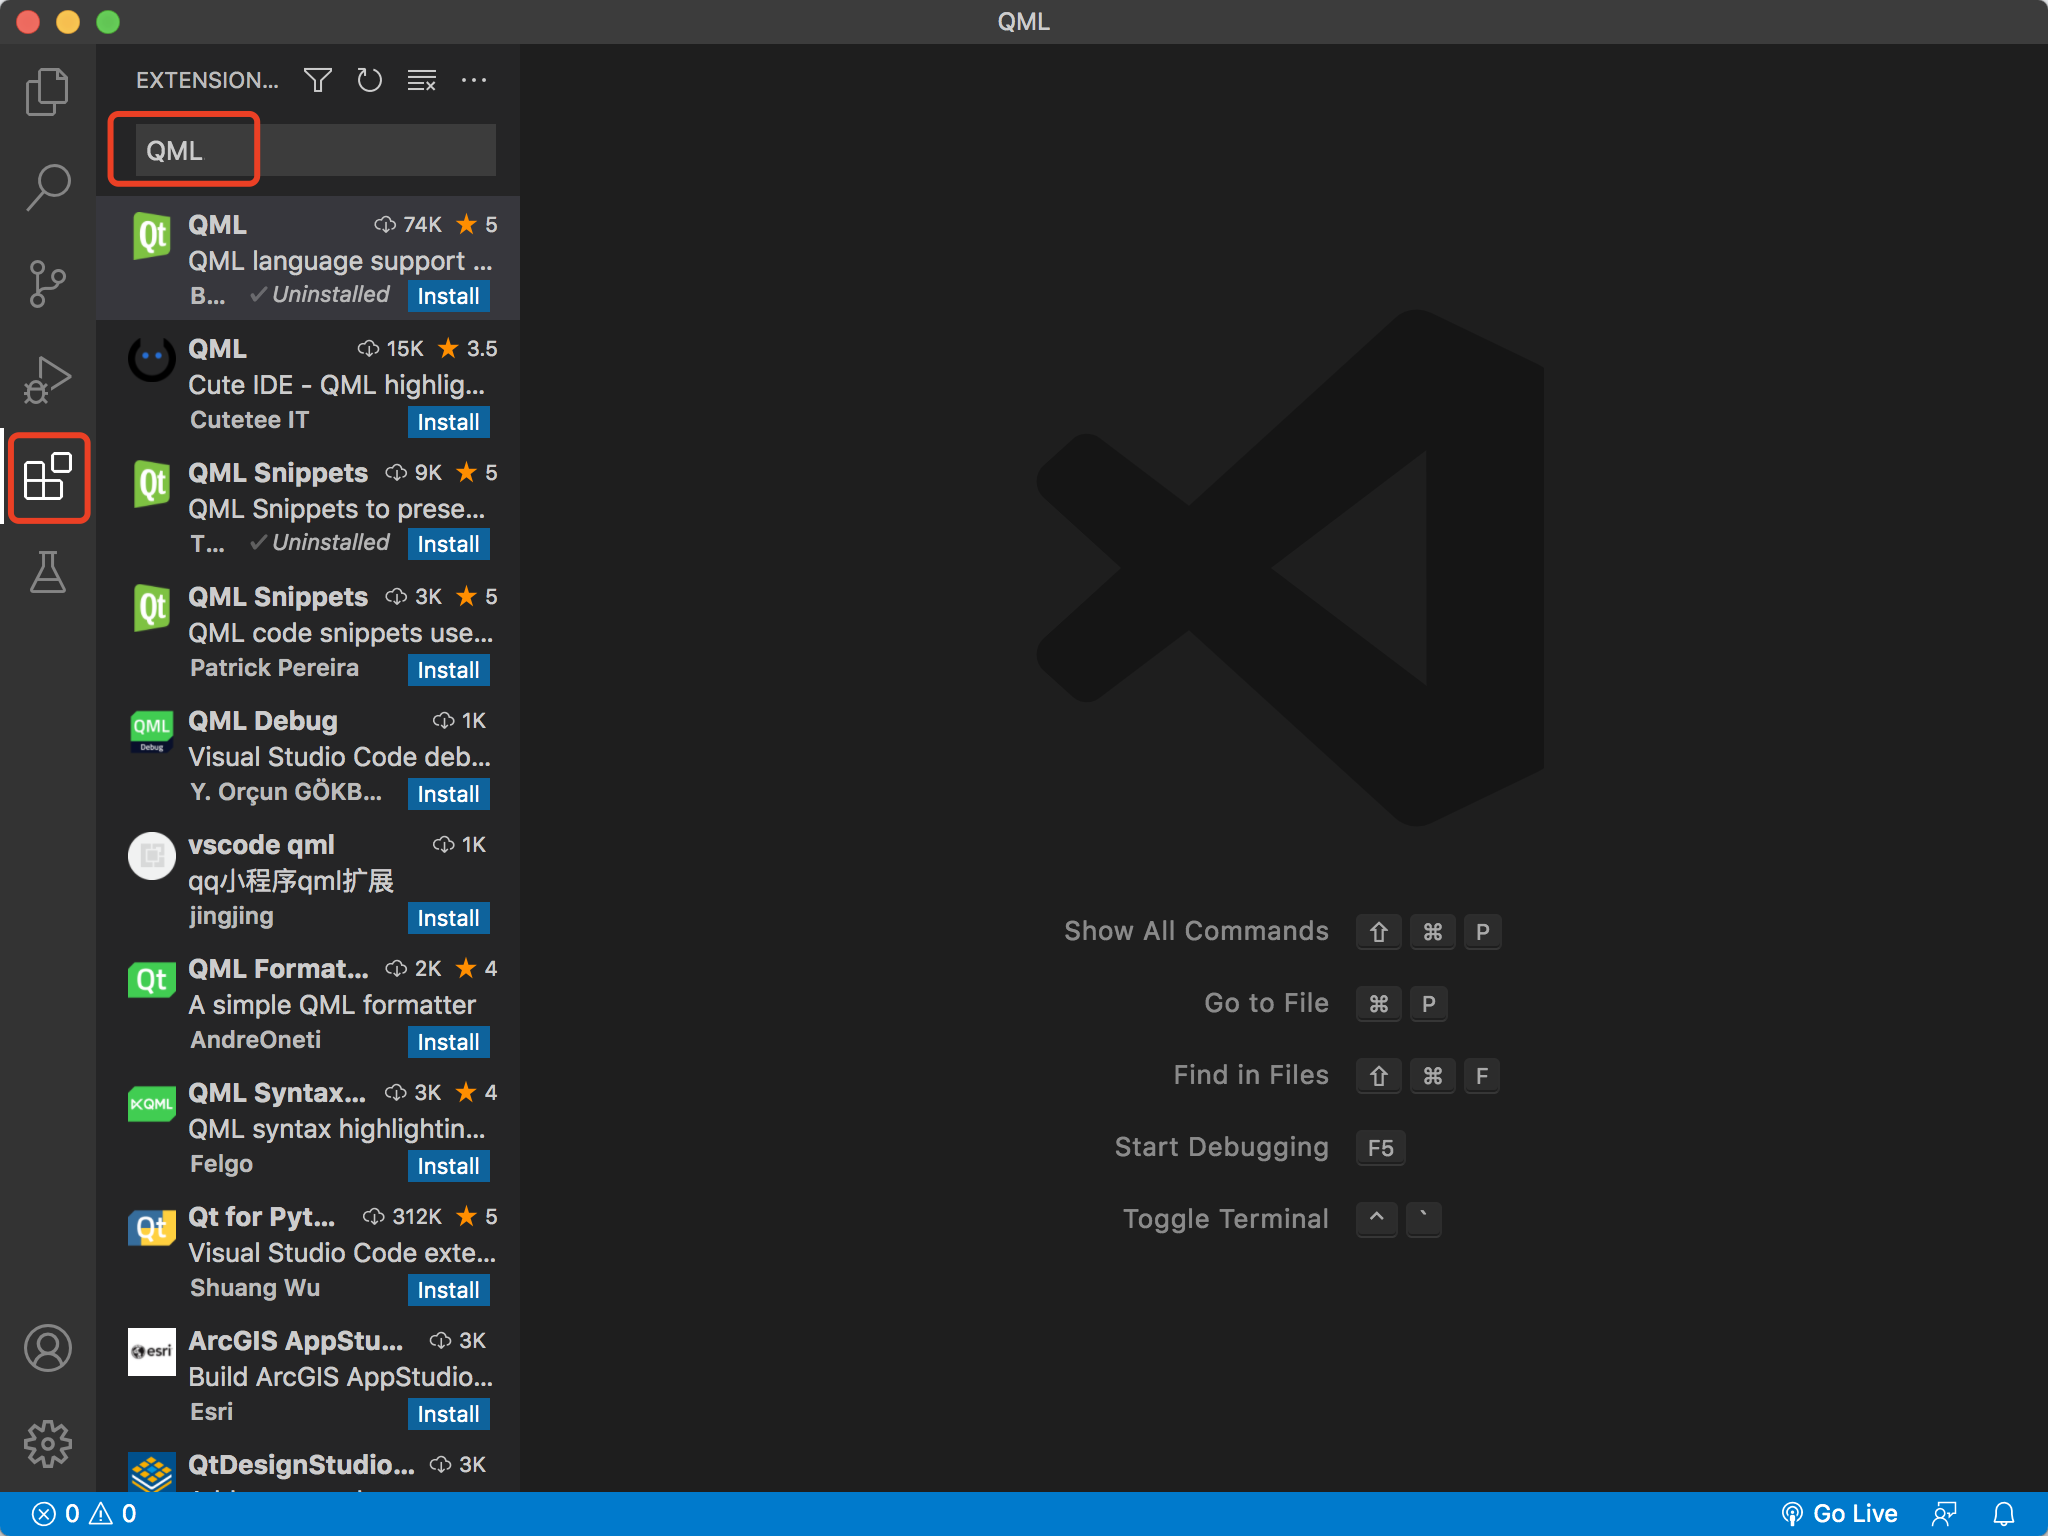The image size is (2048, 1536).
Task: Clear the extension search results
Action: click(421, 80)
